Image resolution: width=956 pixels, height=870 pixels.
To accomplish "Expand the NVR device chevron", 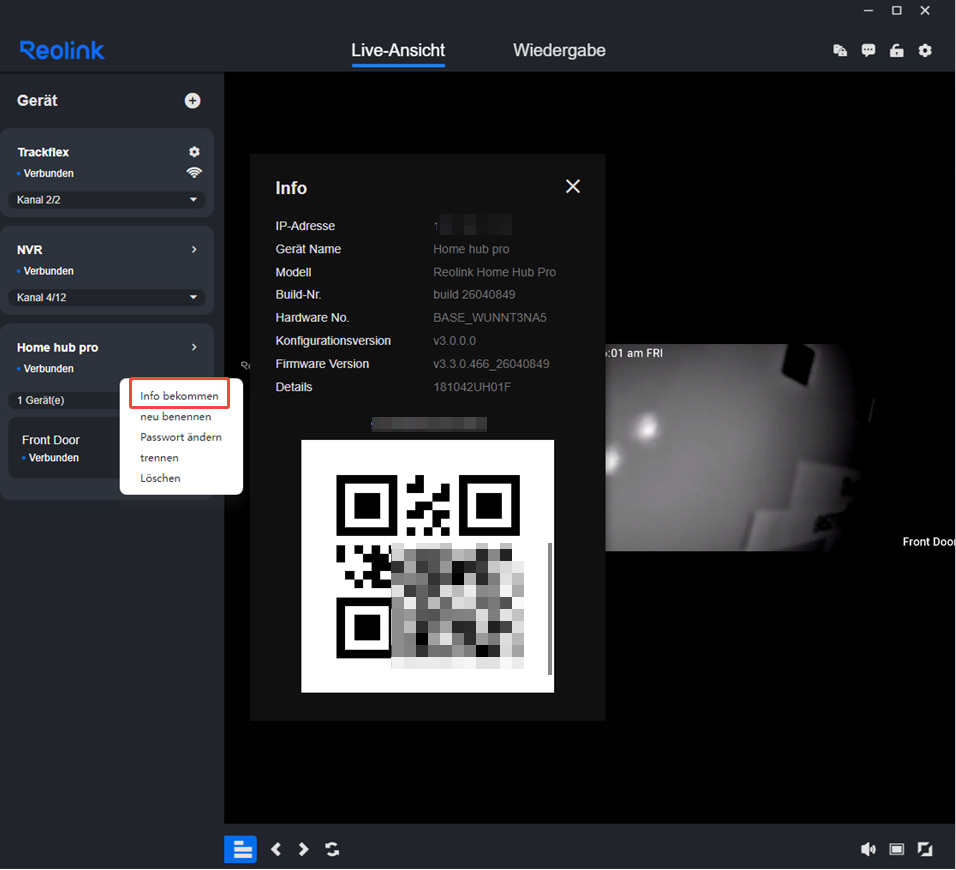I will click(194, 249).
